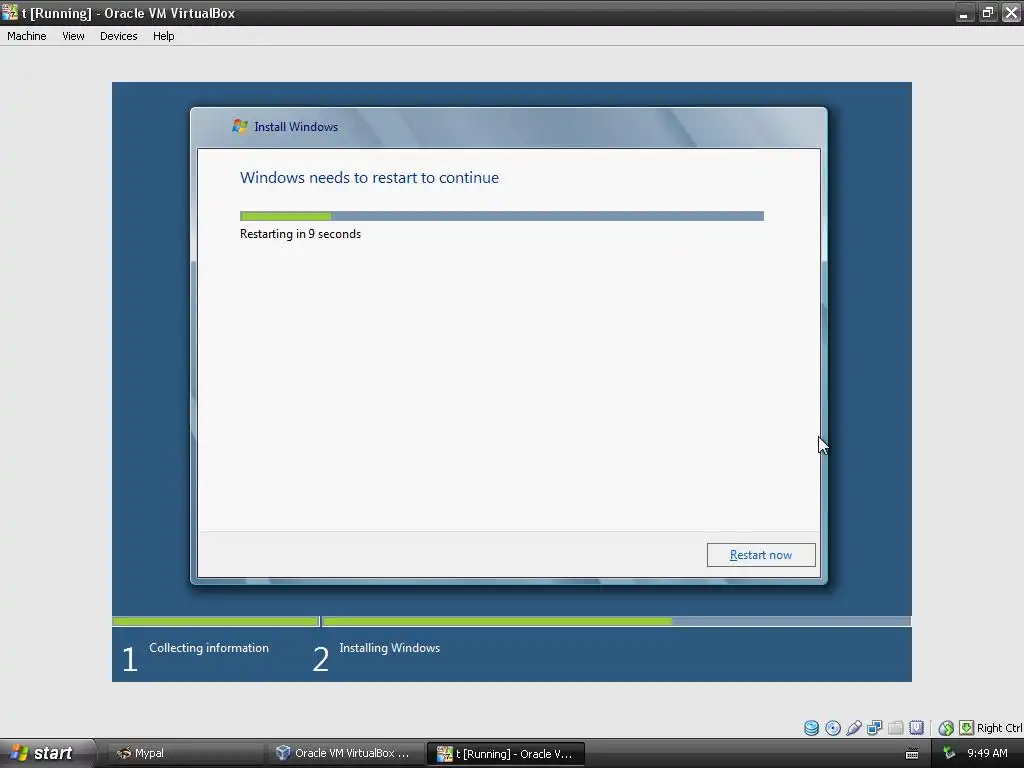Click the green tray icon beside the clock
The width and height of the screenshot is (1024, 768).
(x=949, y=754)
